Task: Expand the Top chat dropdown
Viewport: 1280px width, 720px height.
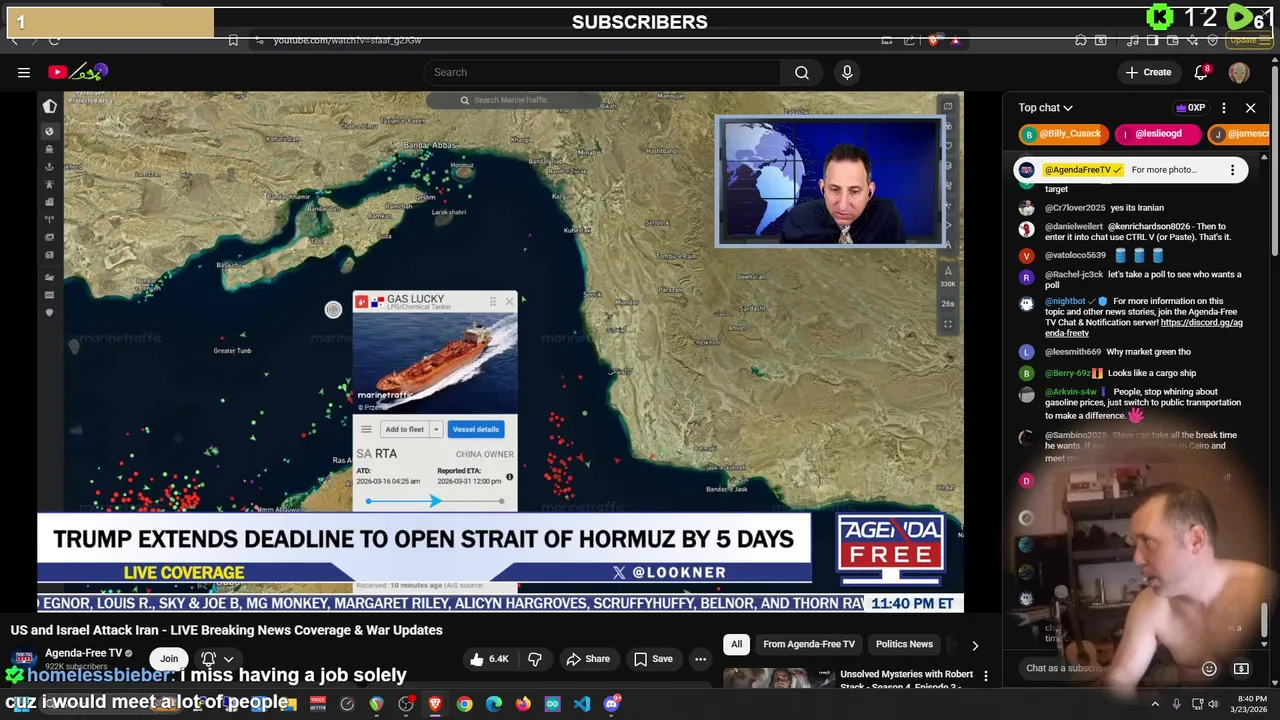Action: point(1045,108)
